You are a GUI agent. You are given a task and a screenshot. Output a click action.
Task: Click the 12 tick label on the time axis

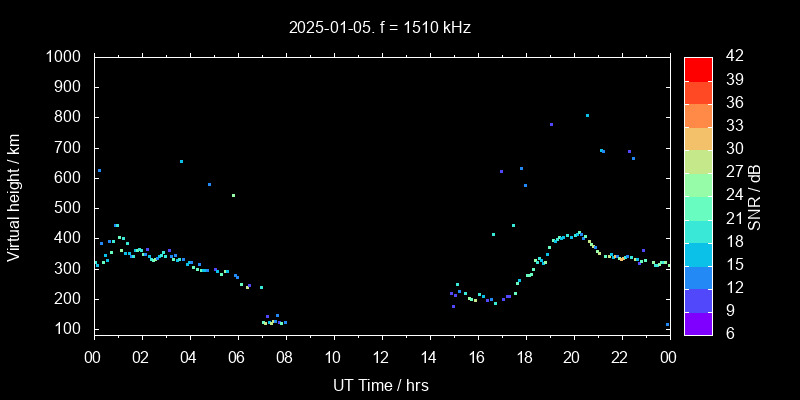pyautogui.click(x=381, y=357)
